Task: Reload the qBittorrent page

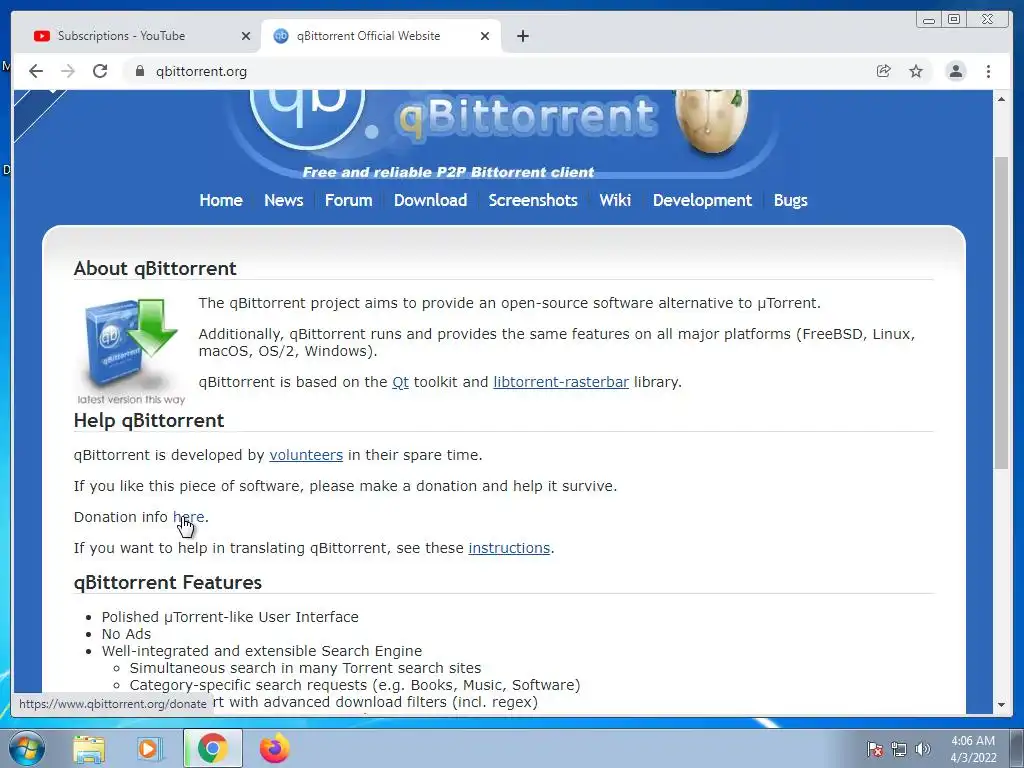Action: pos(100,71)
